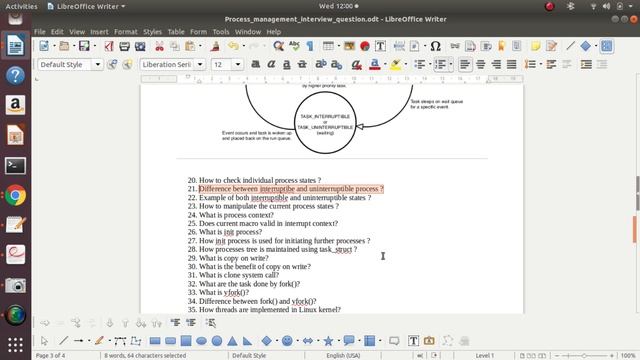Open the Insert menu
This screenshot has width=640, height=360.
(x=99, y=32)
